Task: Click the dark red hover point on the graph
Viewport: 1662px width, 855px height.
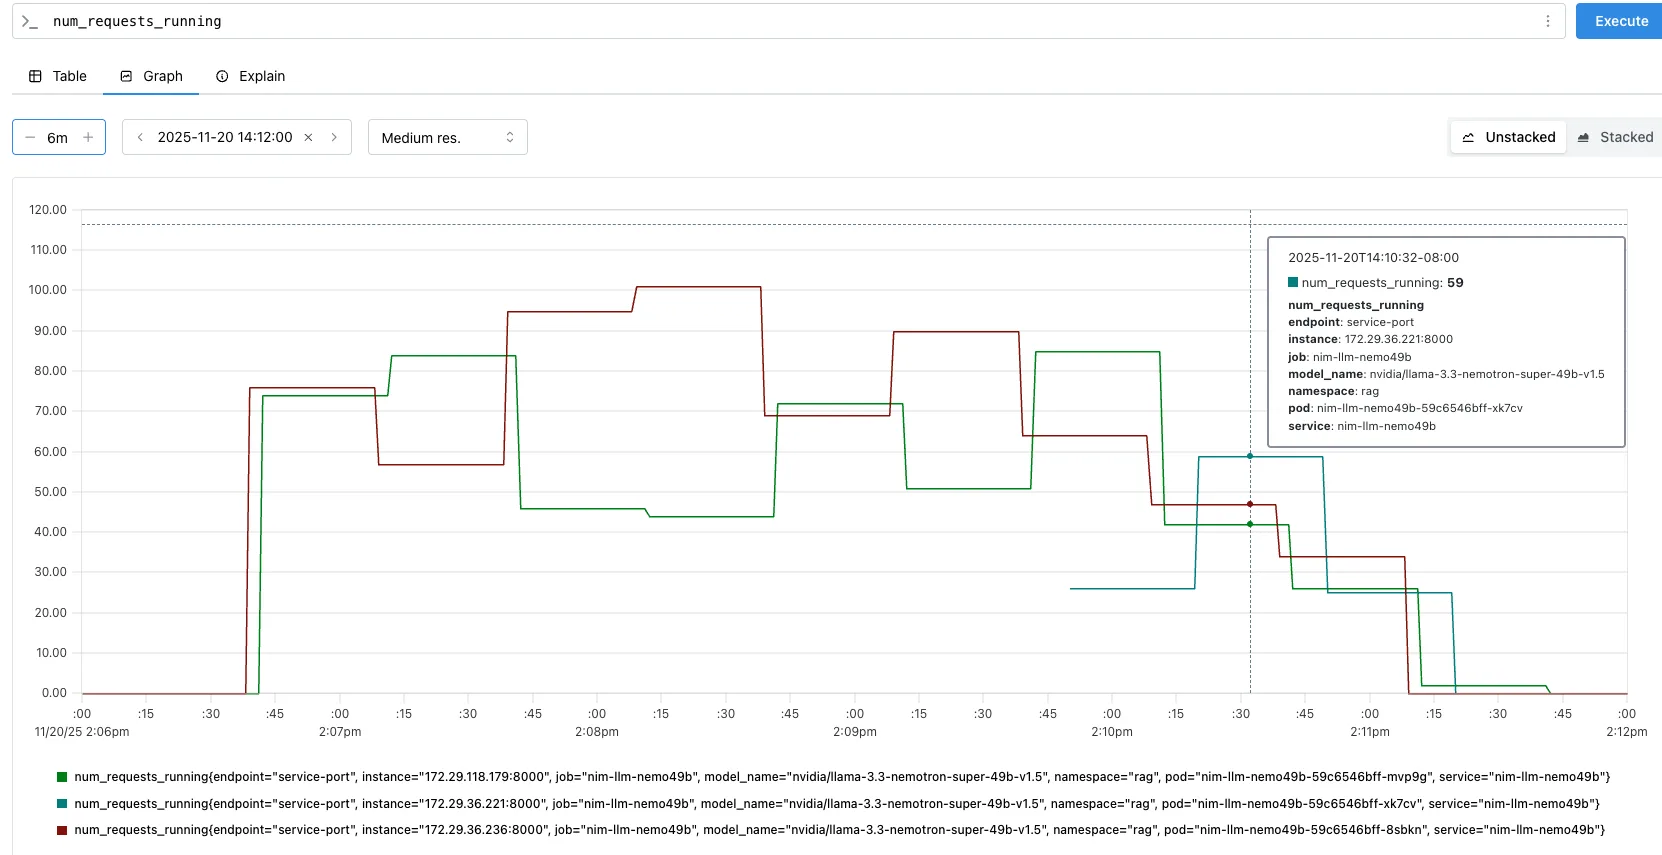Action: [x=1250, y=504]
